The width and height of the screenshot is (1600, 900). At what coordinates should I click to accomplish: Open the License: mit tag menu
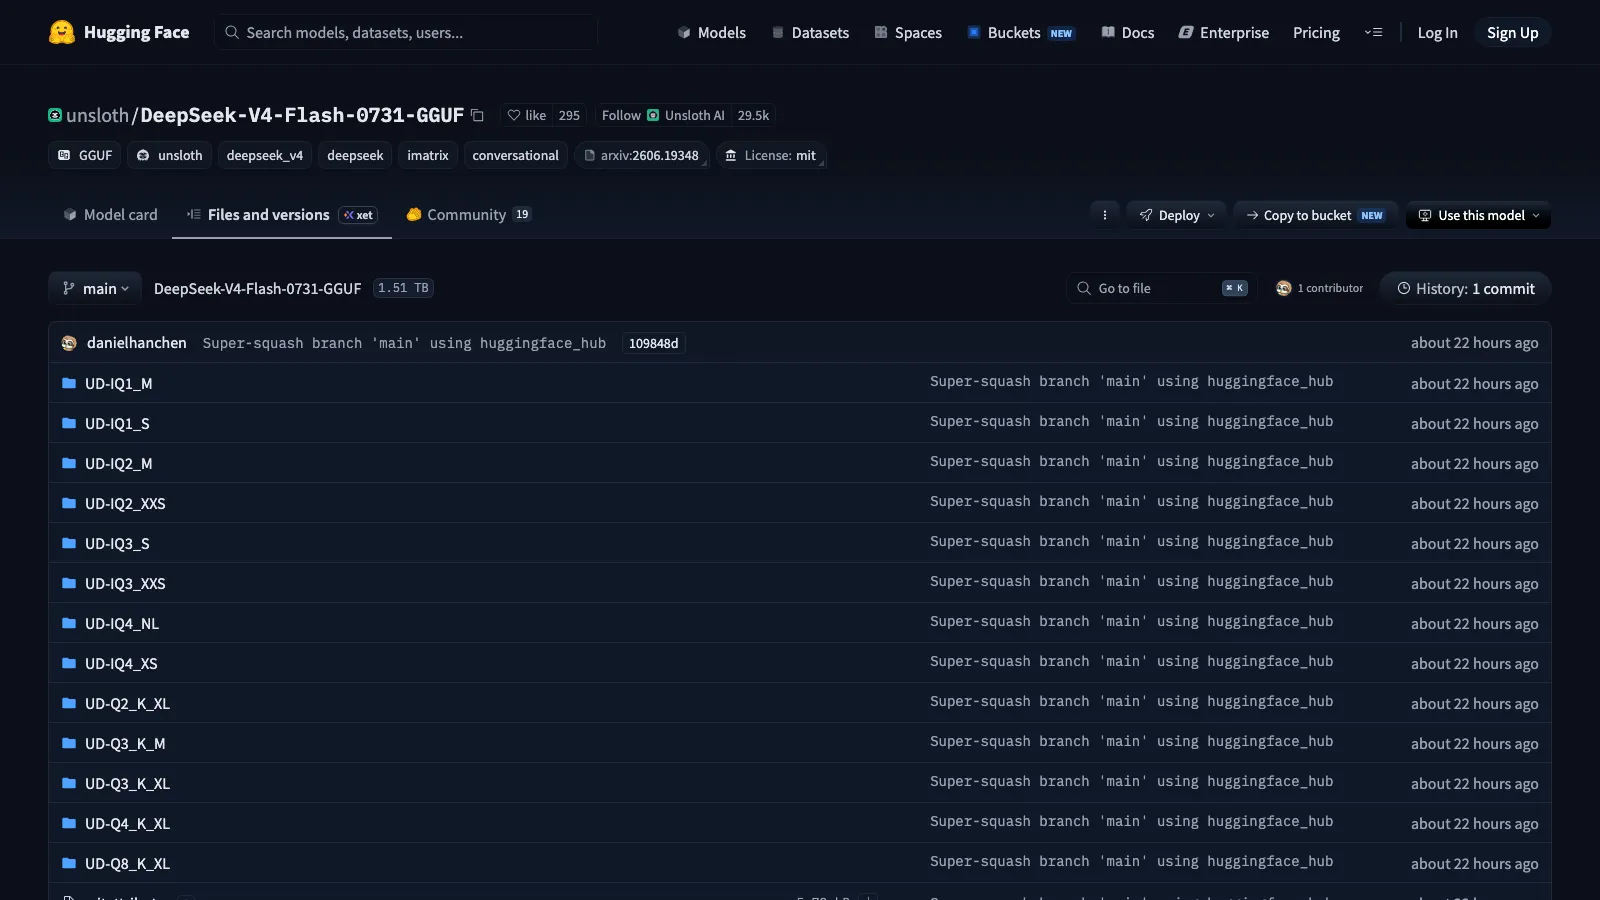(x=771, y=155)
